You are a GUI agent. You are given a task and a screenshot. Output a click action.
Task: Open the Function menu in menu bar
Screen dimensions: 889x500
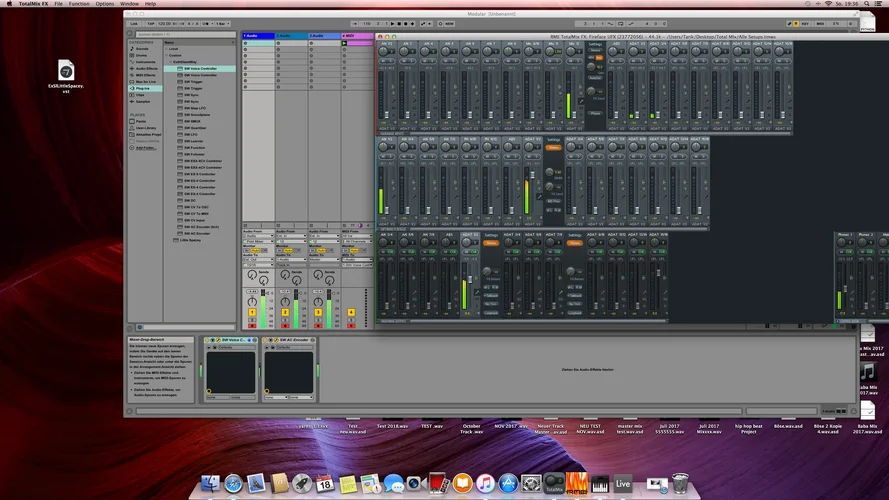[79, 4]
